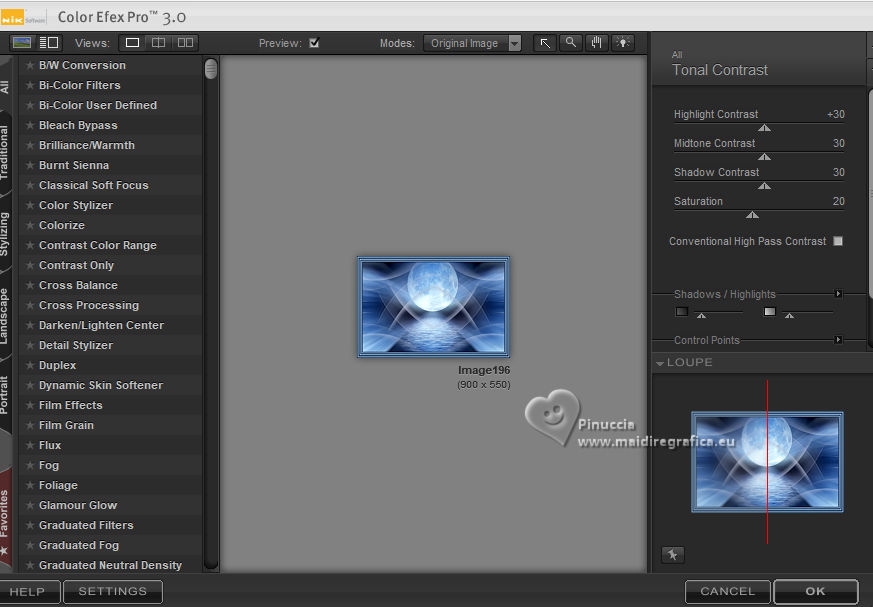Click the filter list scrollbar thumb

click(x=211, y=69)
